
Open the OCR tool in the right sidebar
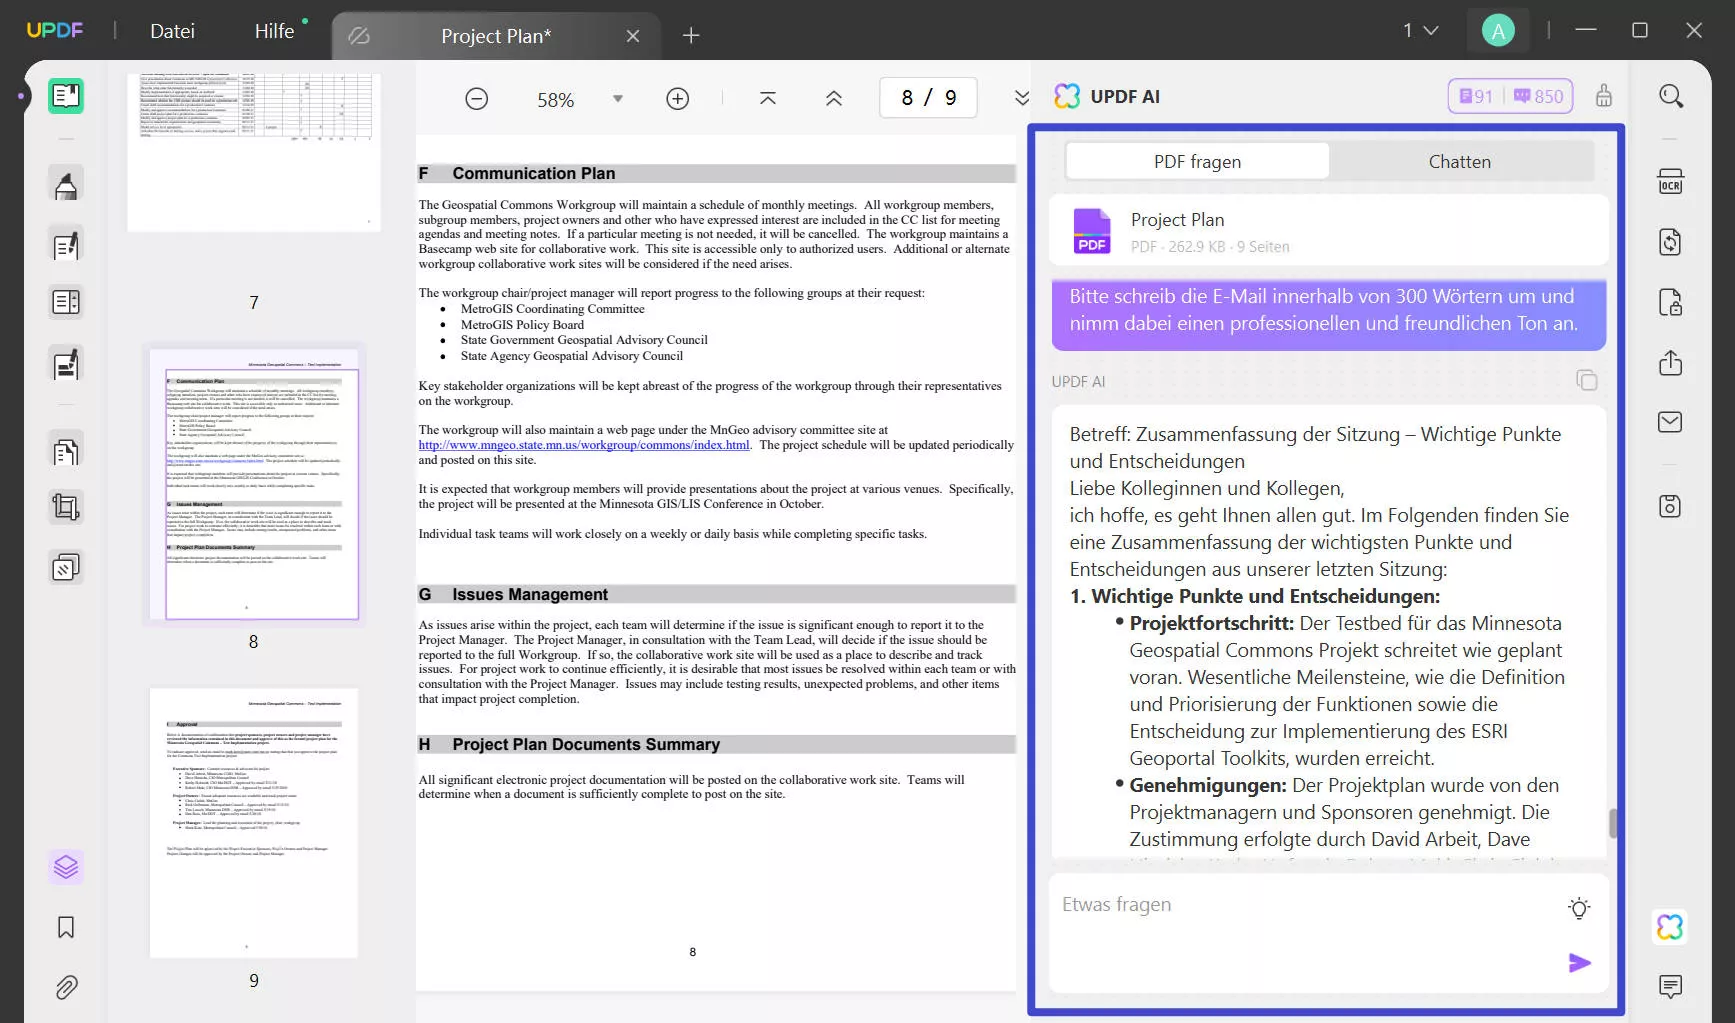(x=1670, y=181)
